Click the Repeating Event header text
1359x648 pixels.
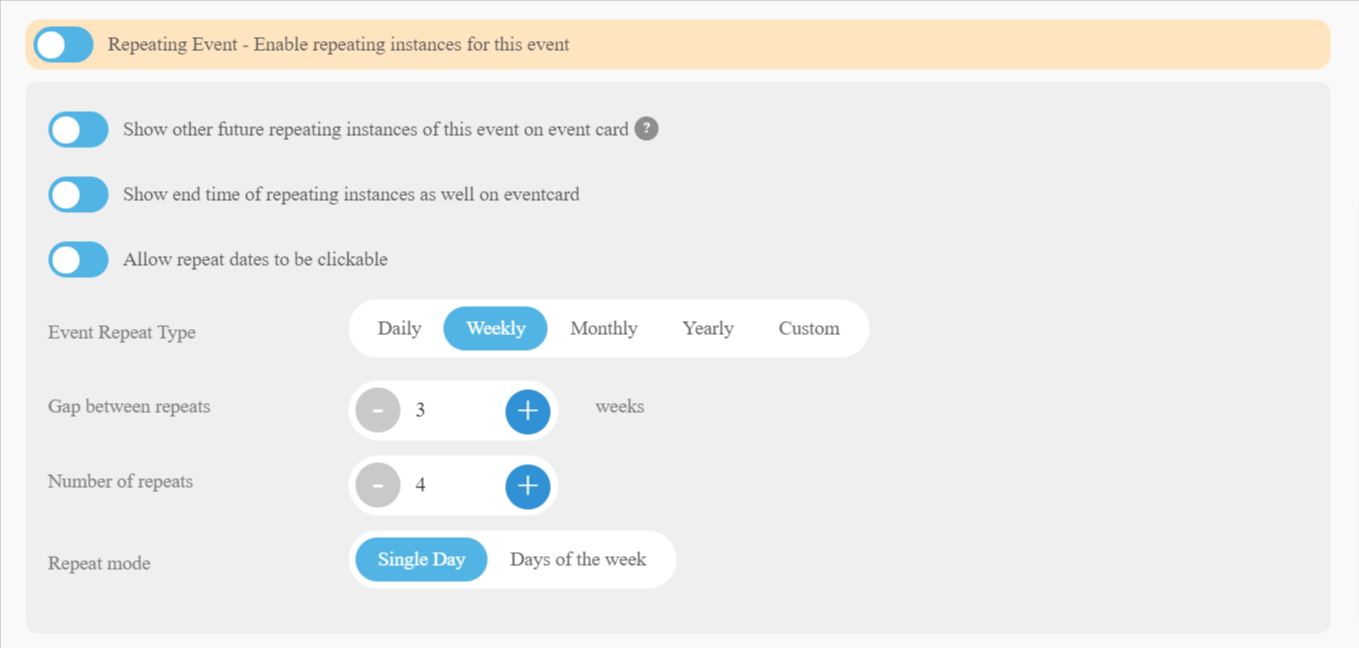[x=339, y=45]
